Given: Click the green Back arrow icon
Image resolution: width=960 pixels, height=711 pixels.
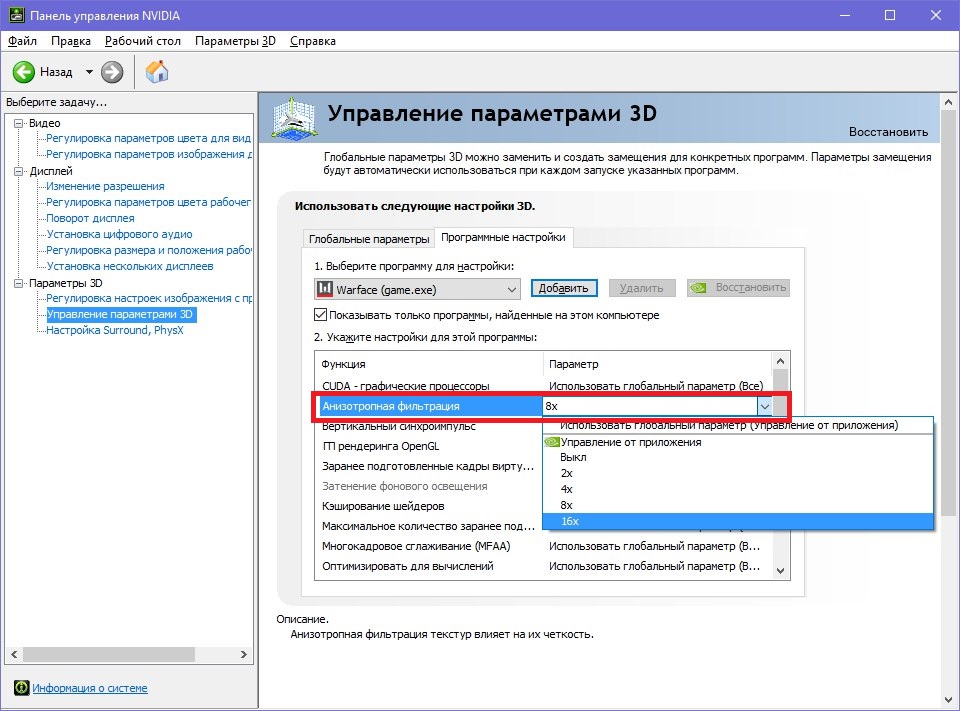Looking at the screenshot, I should pos(24,72).
